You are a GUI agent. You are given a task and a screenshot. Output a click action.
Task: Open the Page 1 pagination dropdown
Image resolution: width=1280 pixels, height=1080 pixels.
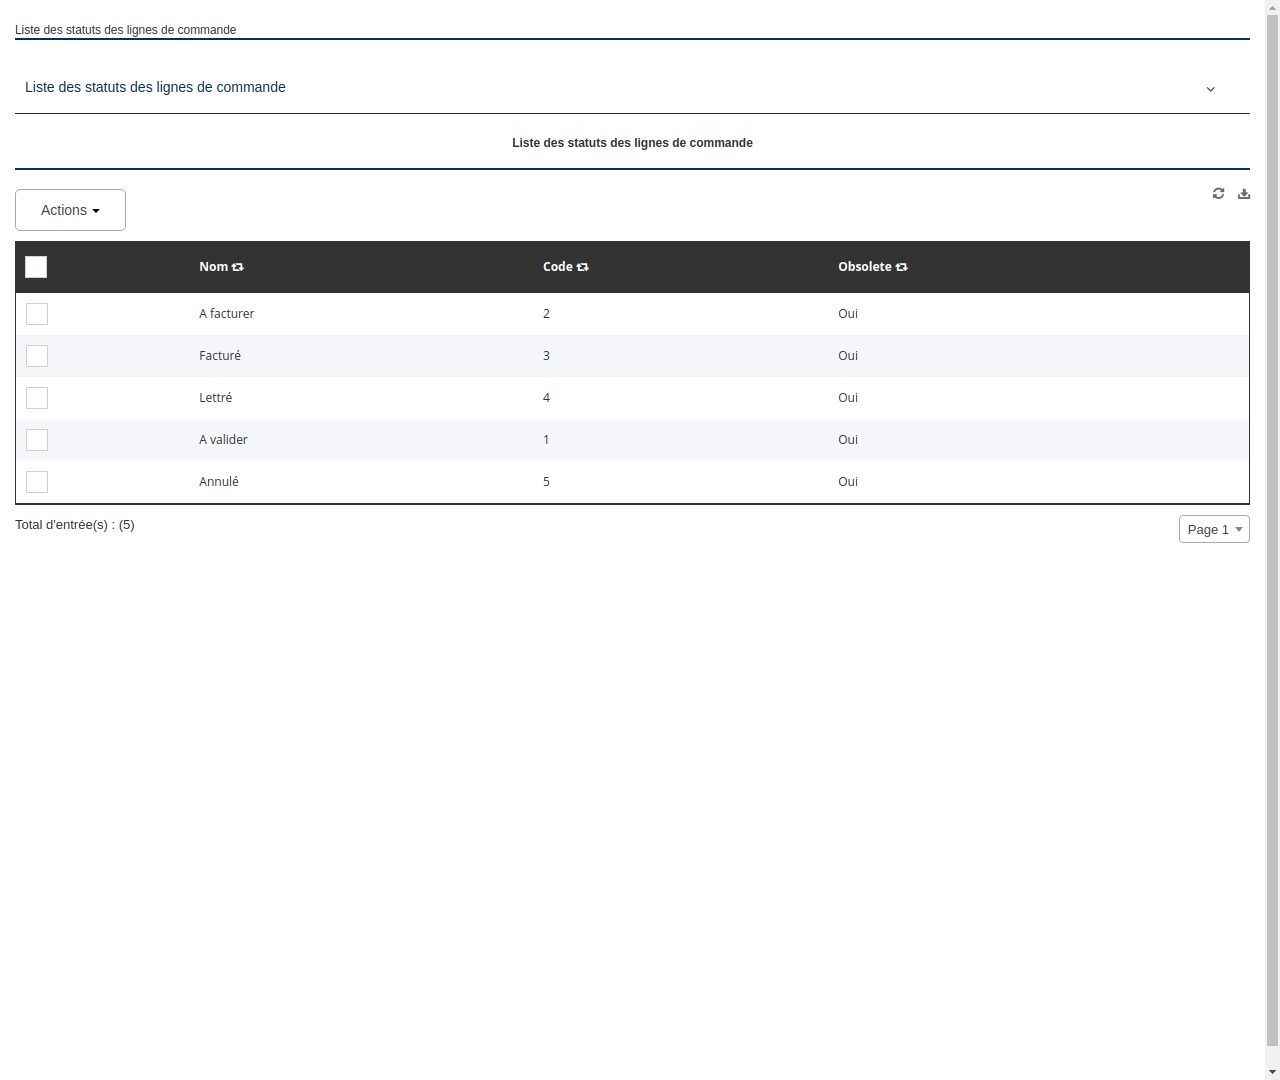click(x=1213, y=529)
